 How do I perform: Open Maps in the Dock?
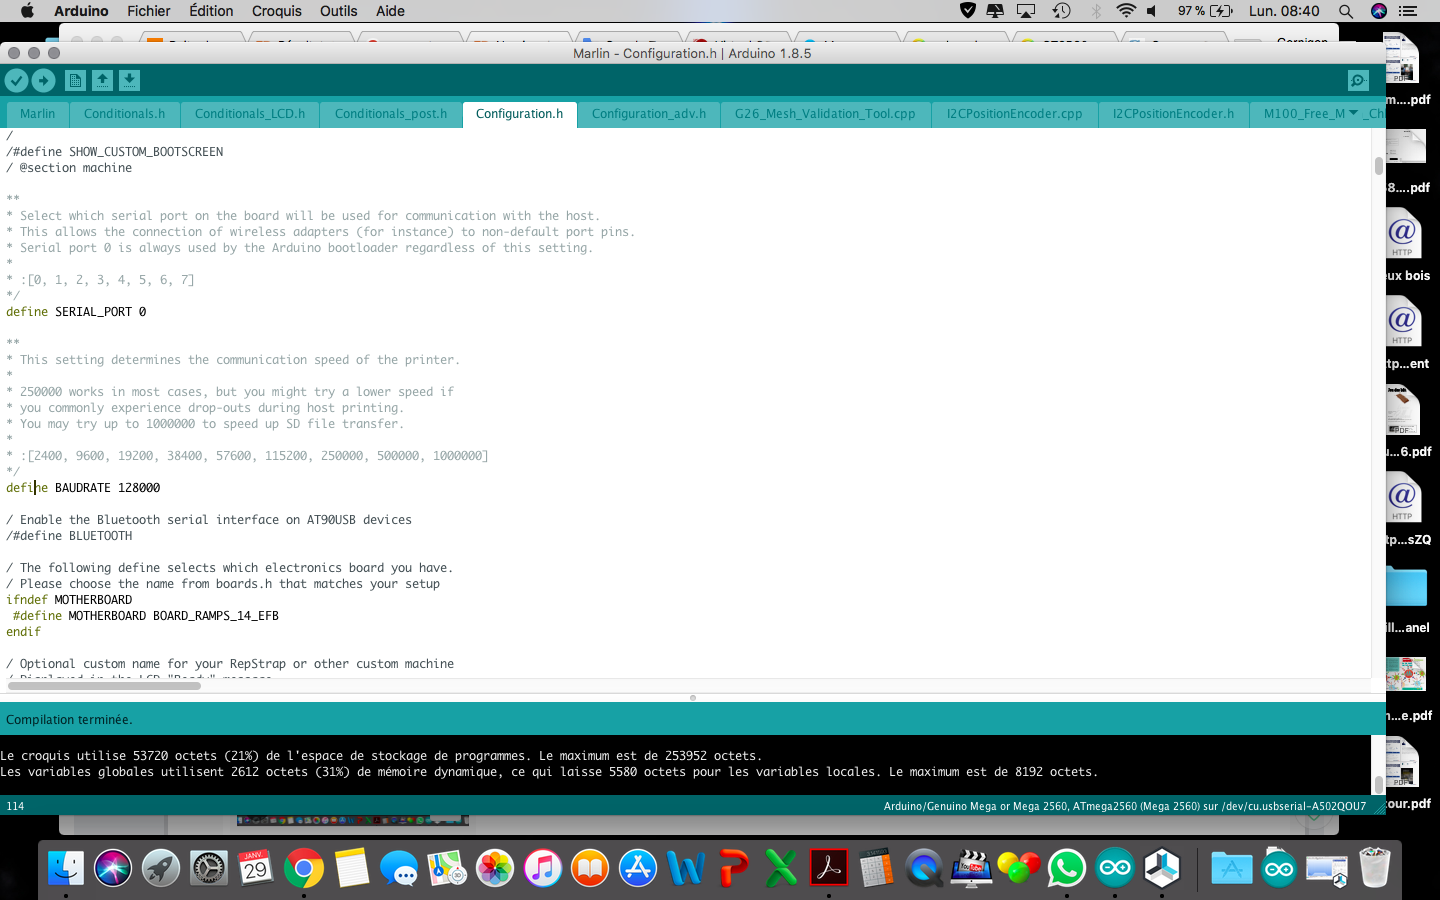click(x=447, y=868)
